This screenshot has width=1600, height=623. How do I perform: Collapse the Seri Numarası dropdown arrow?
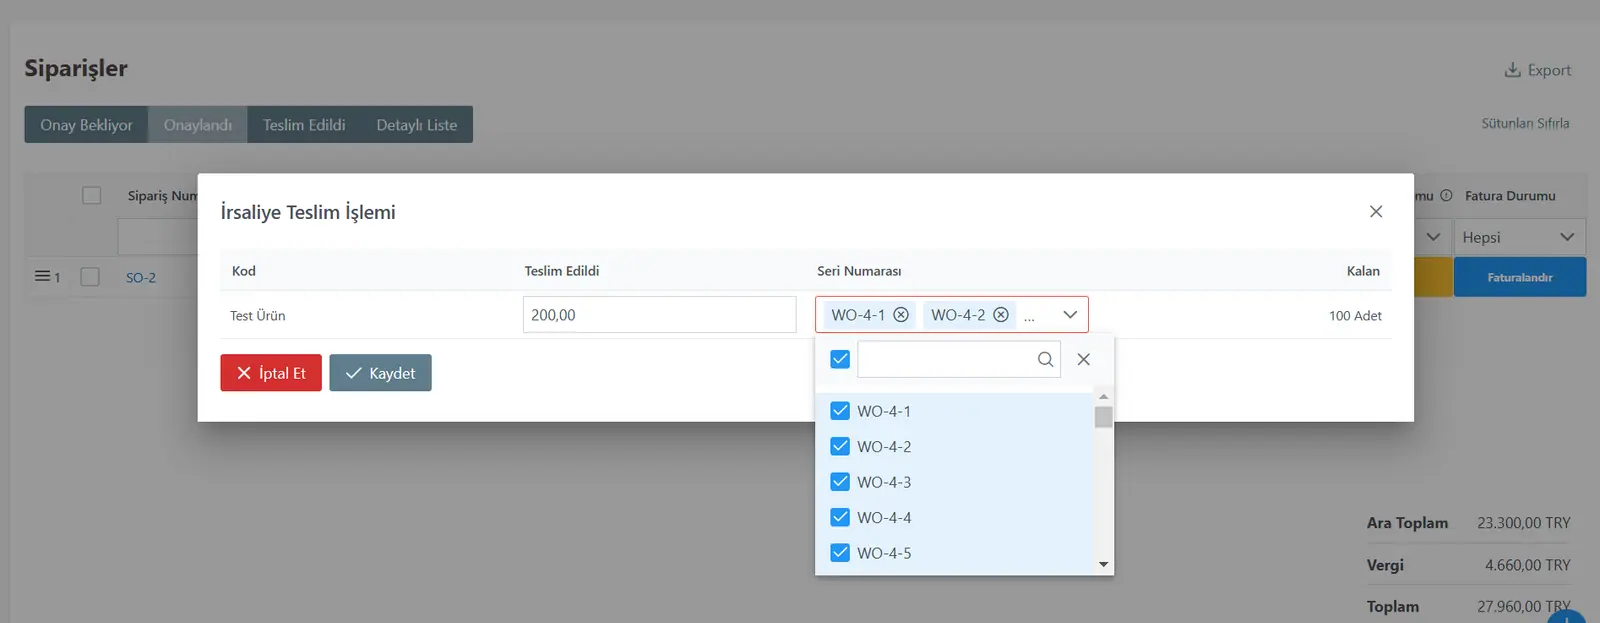coord(1070,315)
